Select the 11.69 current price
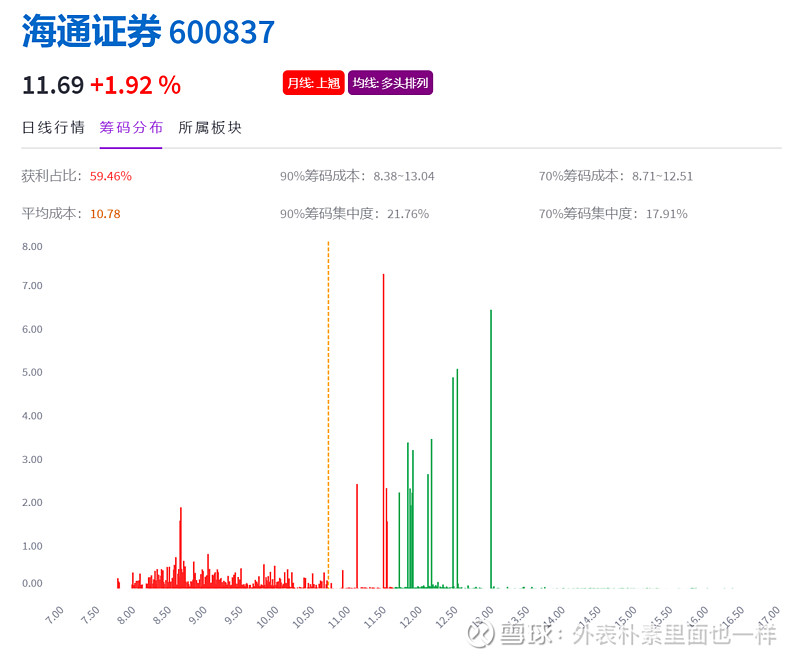Screen dimensions: 800x659 click(53, 85)
